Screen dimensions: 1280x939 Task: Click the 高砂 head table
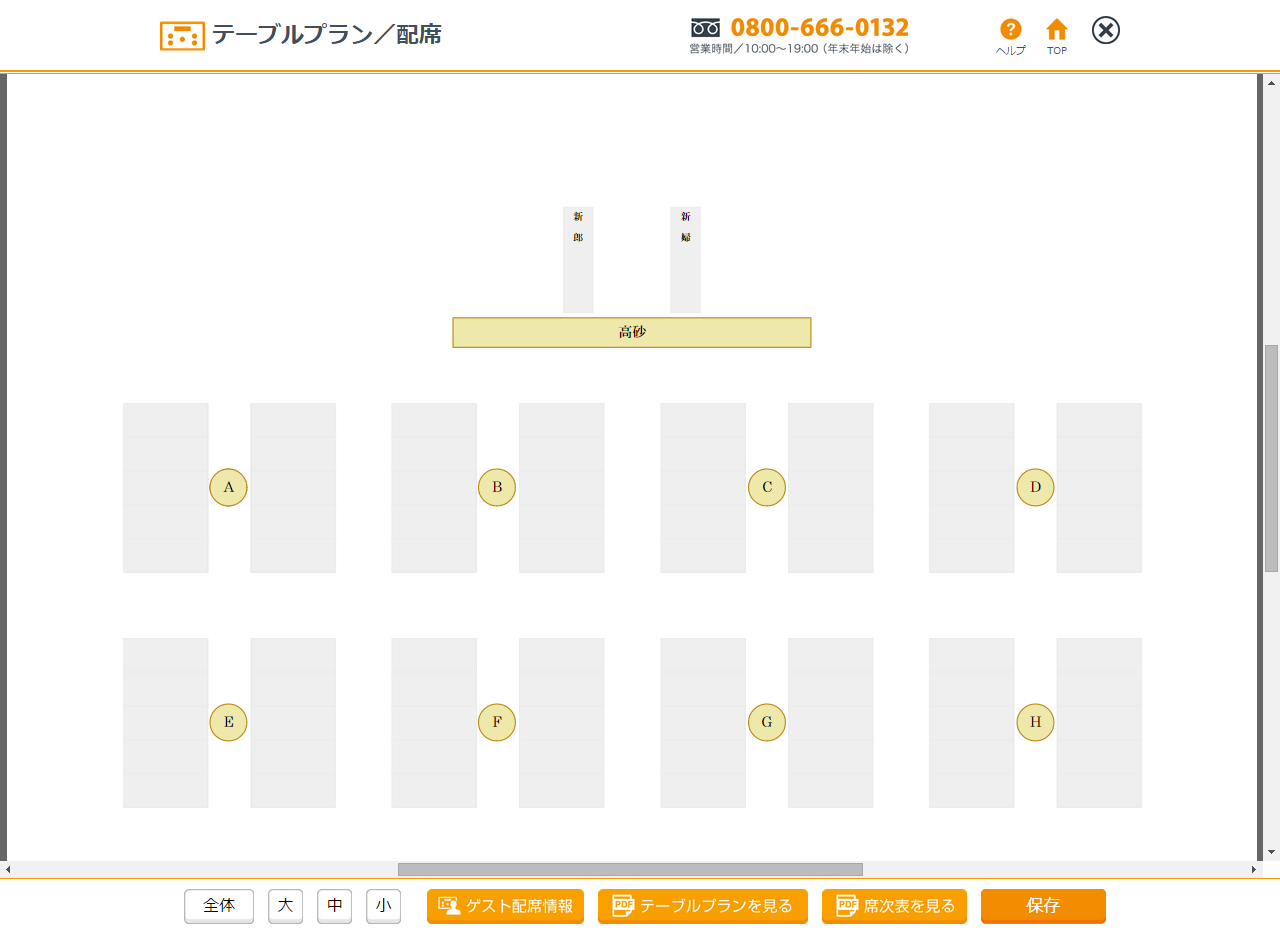[632, 332]
